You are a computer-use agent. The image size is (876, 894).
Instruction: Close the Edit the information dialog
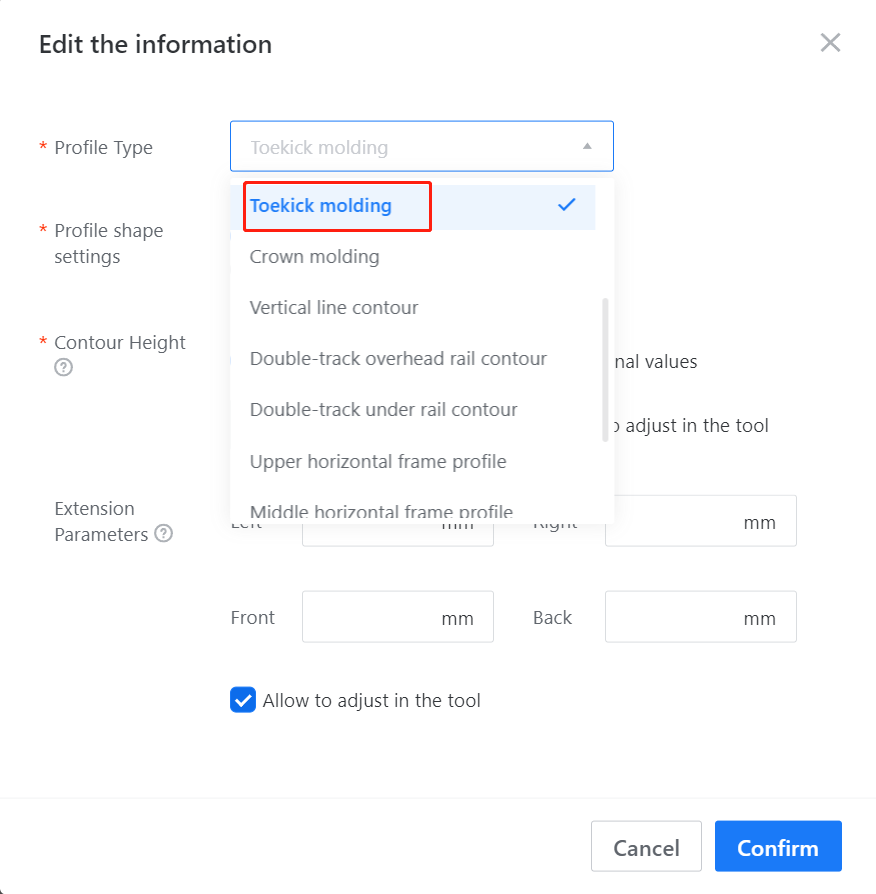(830, 43)
